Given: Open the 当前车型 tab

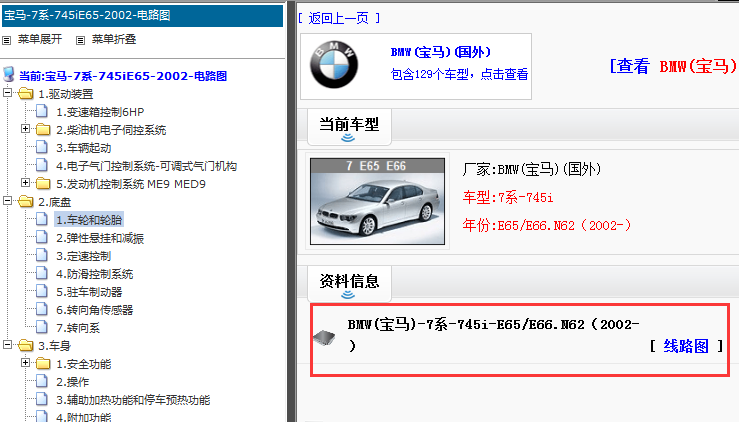Looking at the screenshot, I should pos(349,127).
